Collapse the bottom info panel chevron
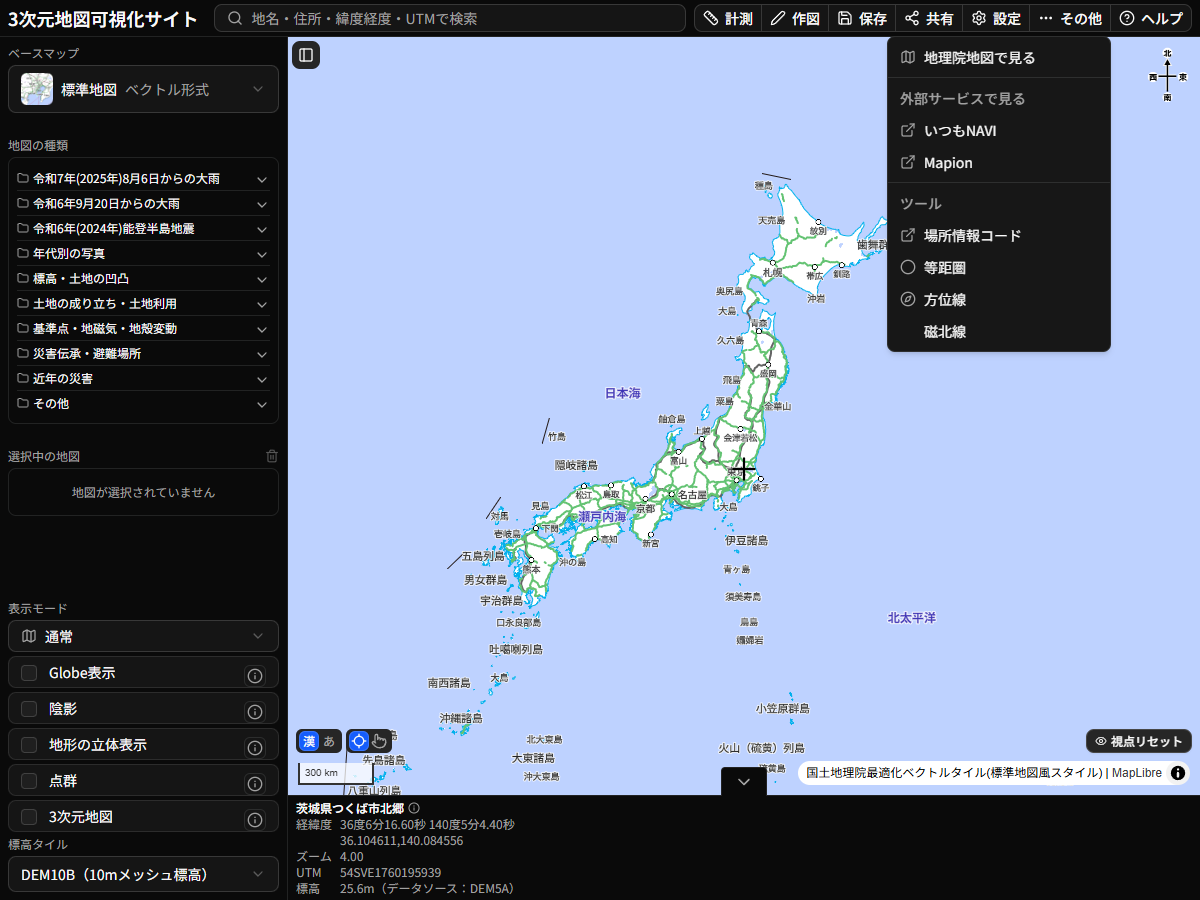 tap(744, 782)
